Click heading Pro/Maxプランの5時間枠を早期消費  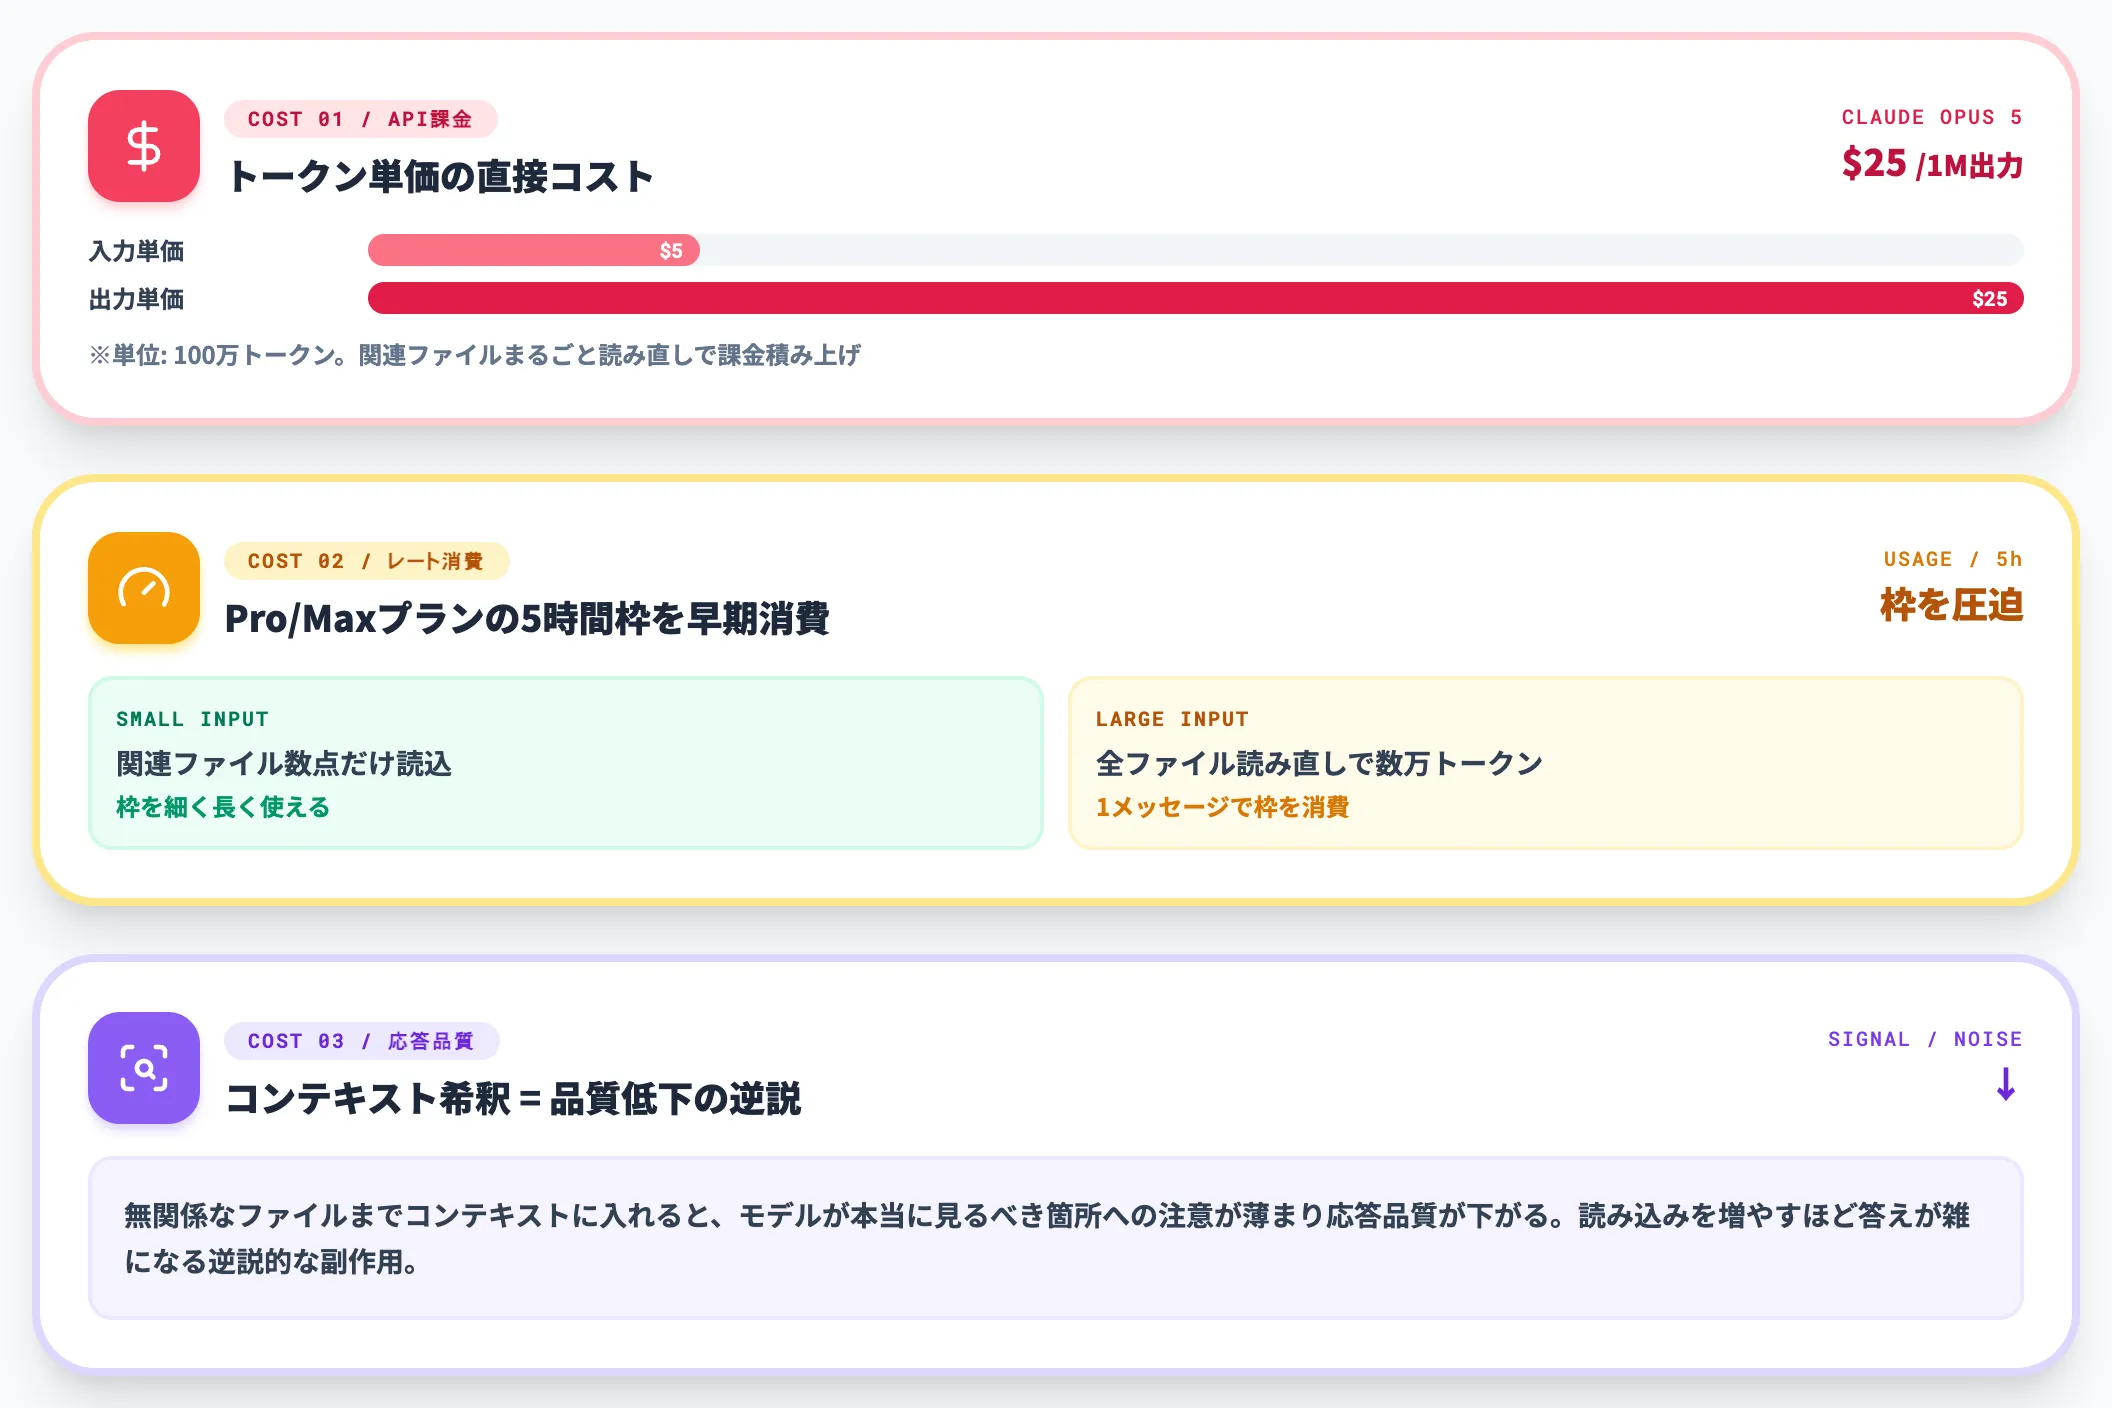(x=527, y=618)
